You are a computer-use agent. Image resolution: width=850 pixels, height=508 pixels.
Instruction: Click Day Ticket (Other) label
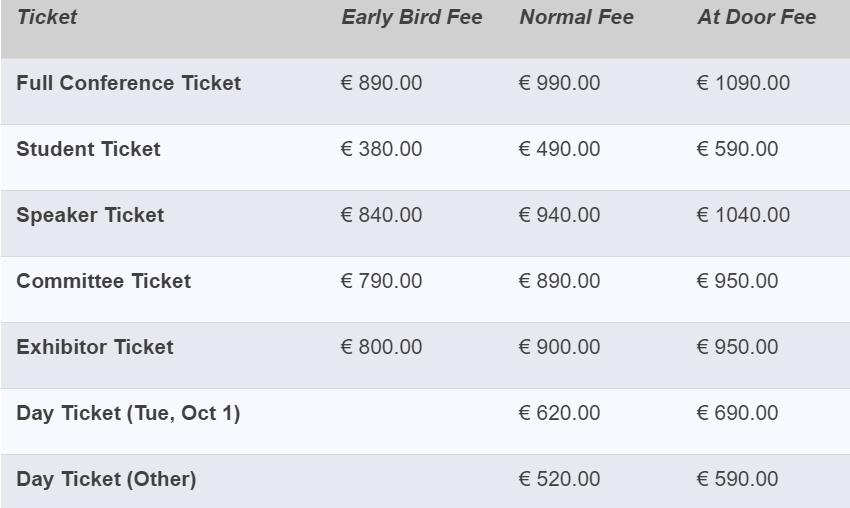[106, 479]
